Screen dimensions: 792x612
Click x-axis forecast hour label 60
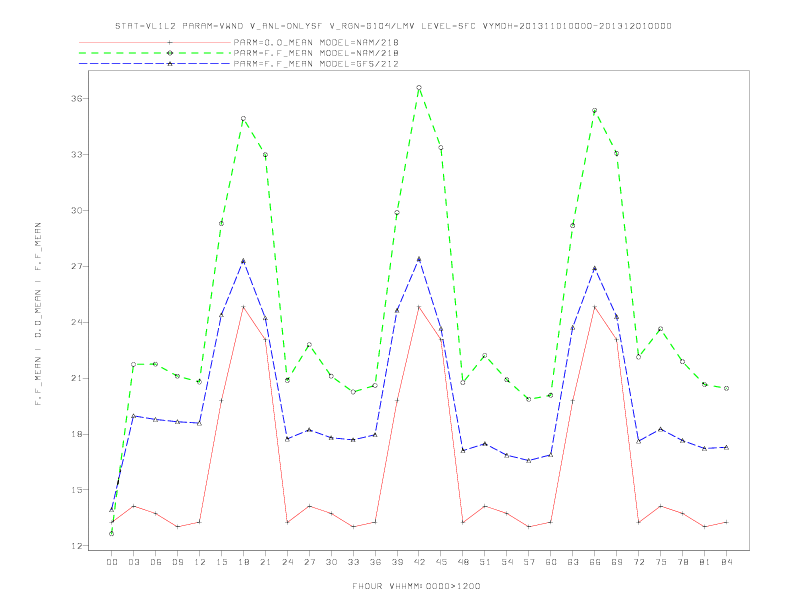(x=551, y=562)
